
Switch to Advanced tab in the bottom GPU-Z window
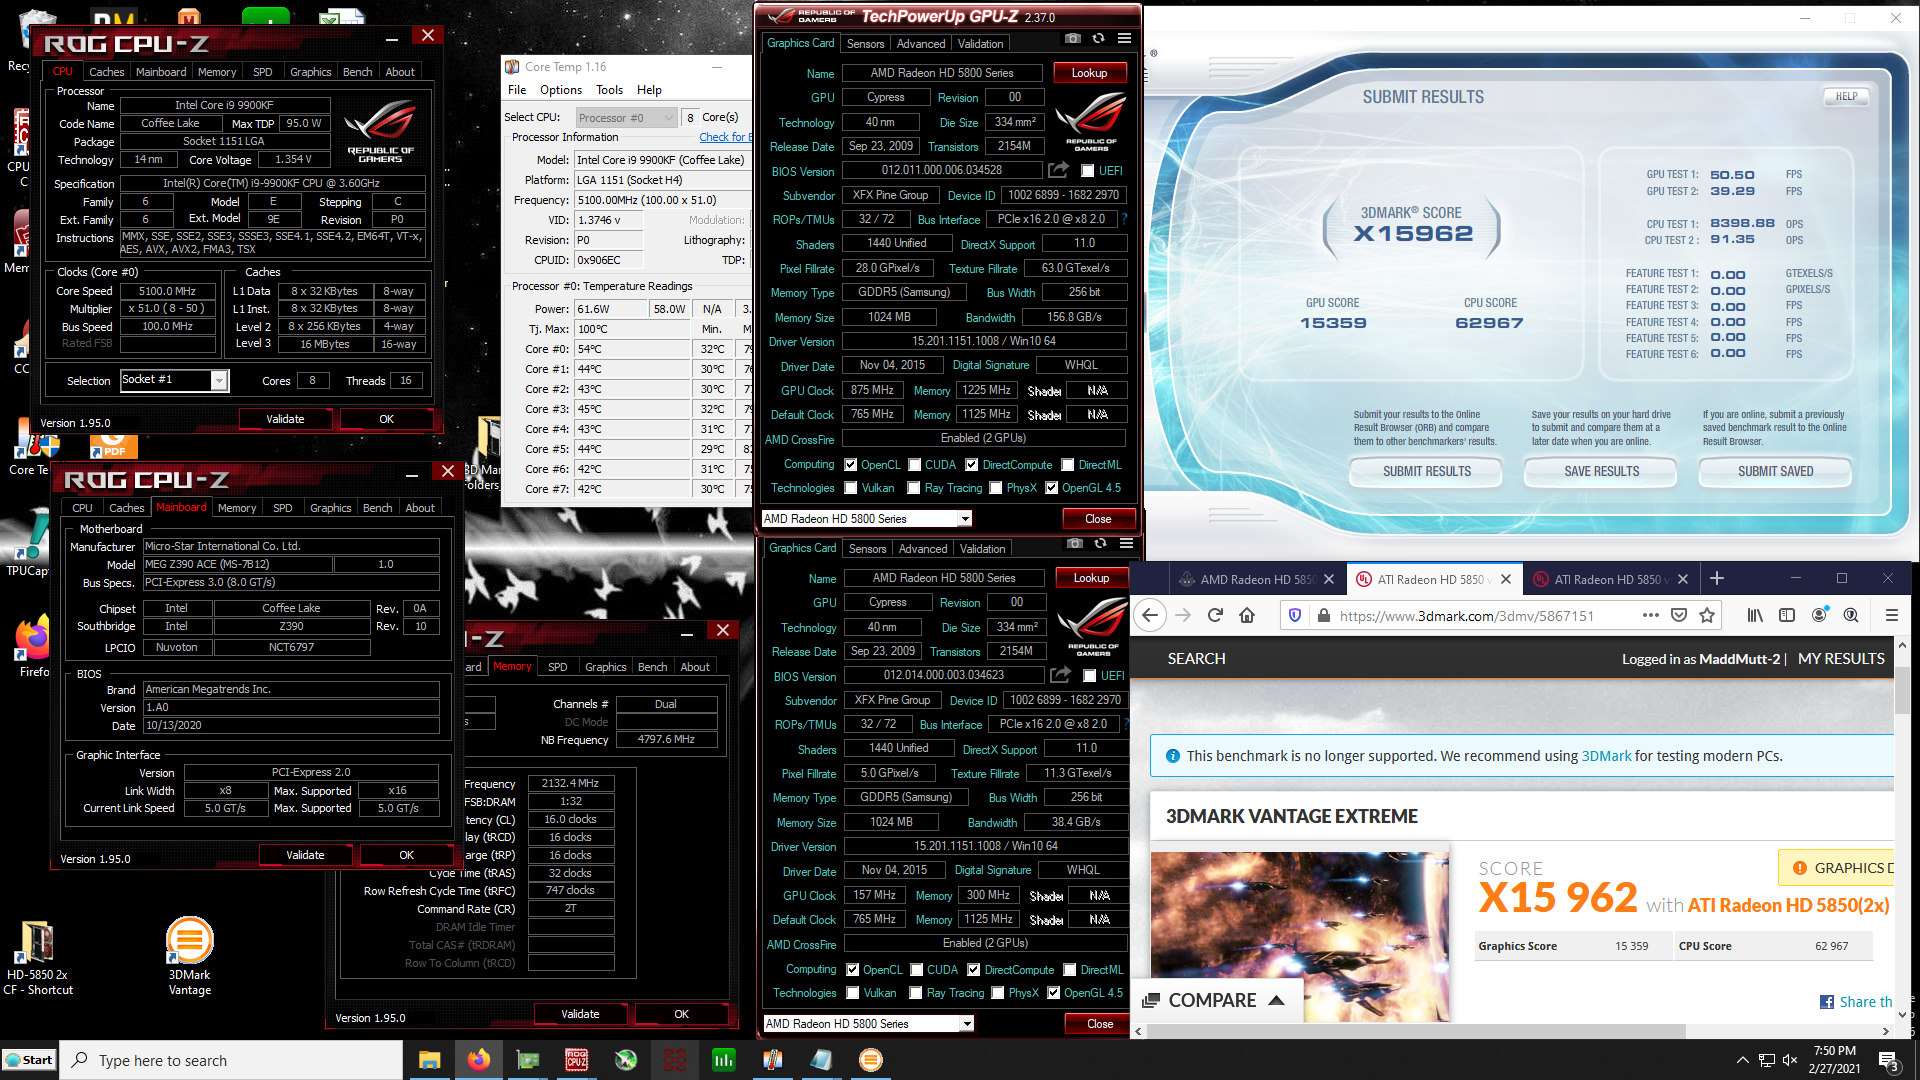point(922,549)
